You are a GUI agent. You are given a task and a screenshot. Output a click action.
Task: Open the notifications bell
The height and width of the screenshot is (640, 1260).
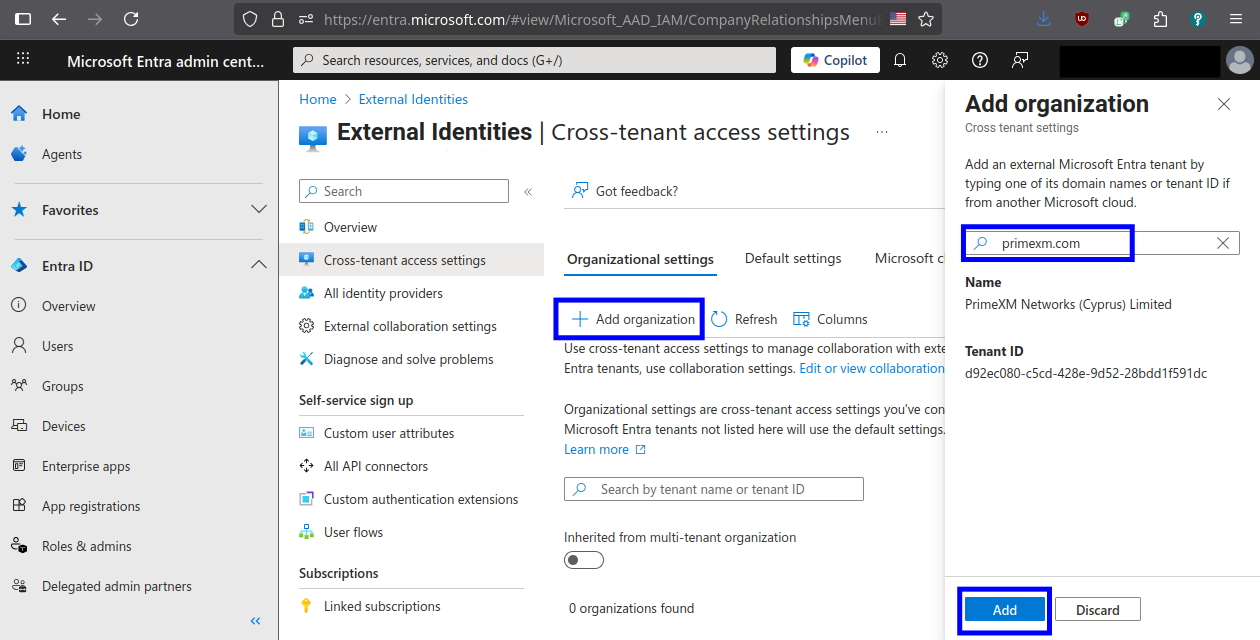[x=900, y=60]
